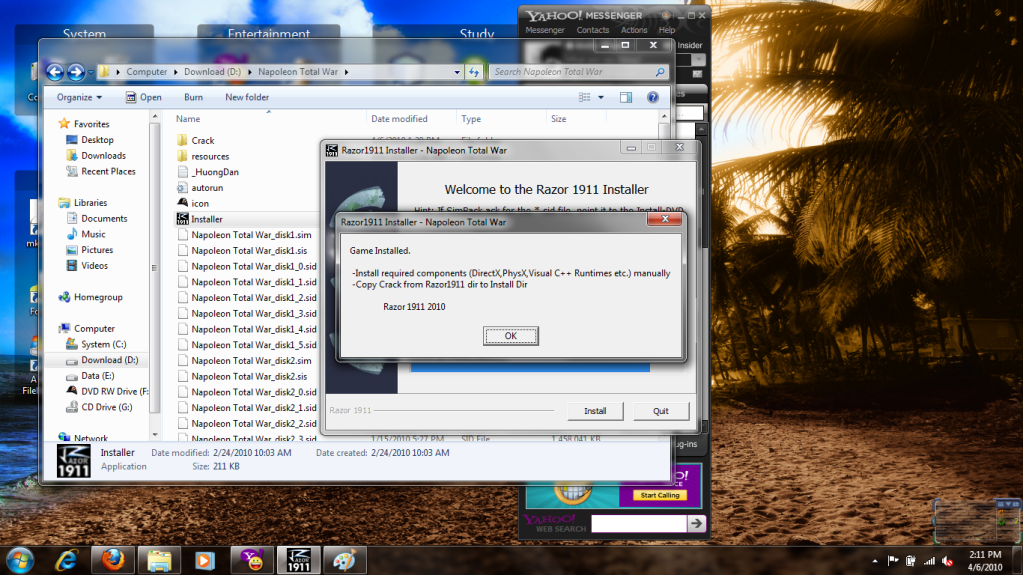
Task: Sort files by Type column
Action: [x=471, y=119]
